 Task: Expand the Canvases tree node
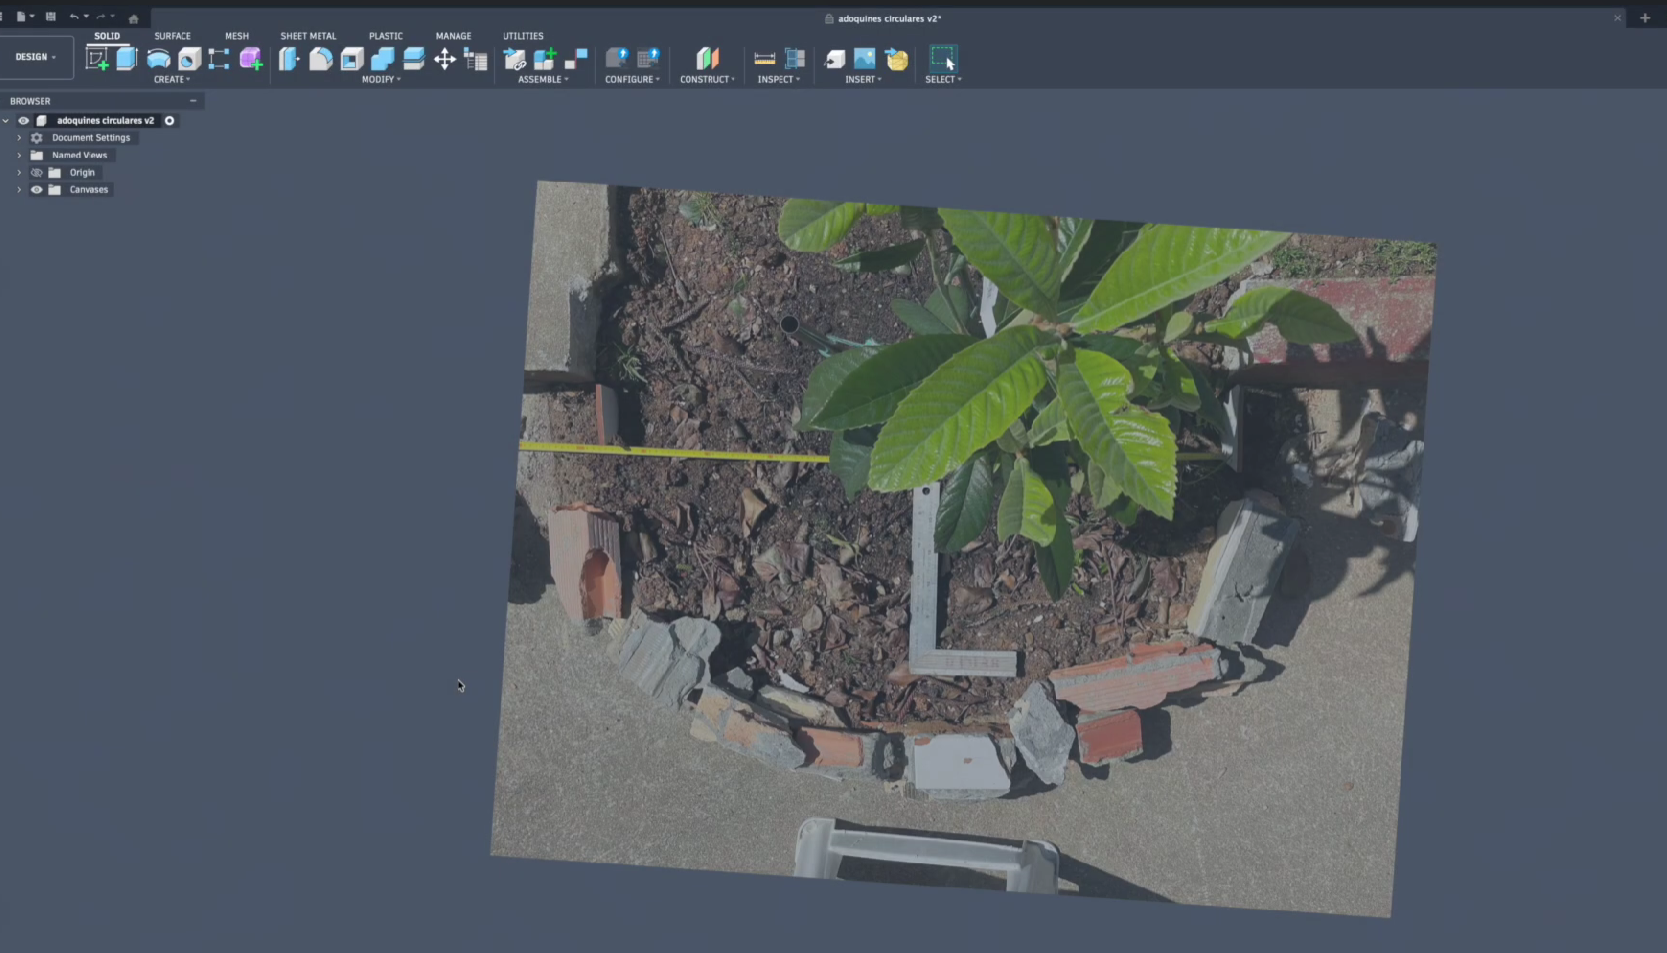pos(19,190)
